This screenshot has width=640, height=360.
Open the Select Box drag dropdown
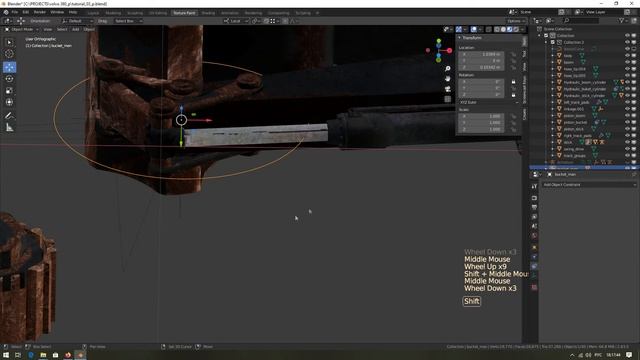click(x=128, y=21)
